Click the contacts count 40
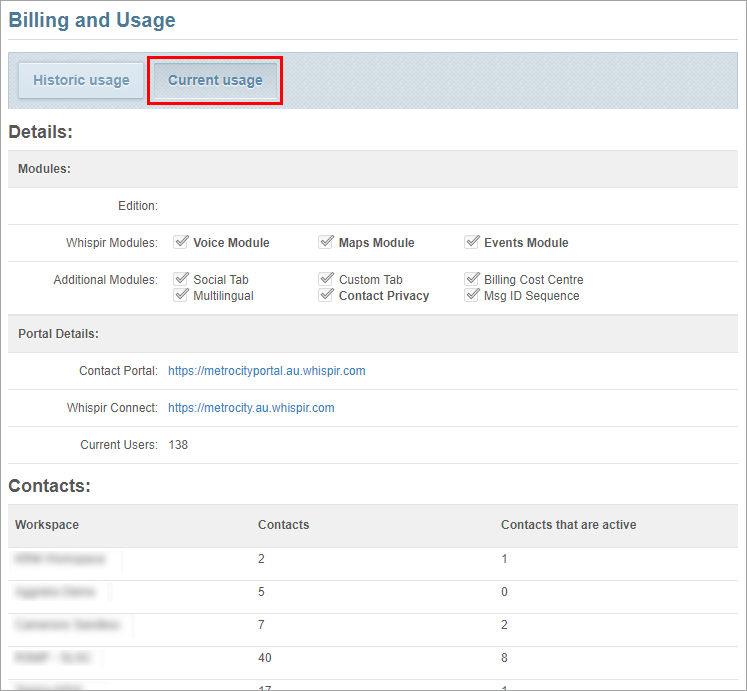This screenshot has height=691, width=747. 265,658
